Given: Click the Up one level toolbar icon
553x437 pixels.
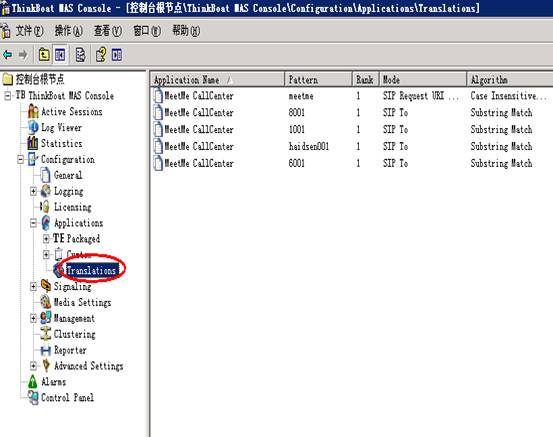Looking at the screenshot, I should (x=44, y=55).
